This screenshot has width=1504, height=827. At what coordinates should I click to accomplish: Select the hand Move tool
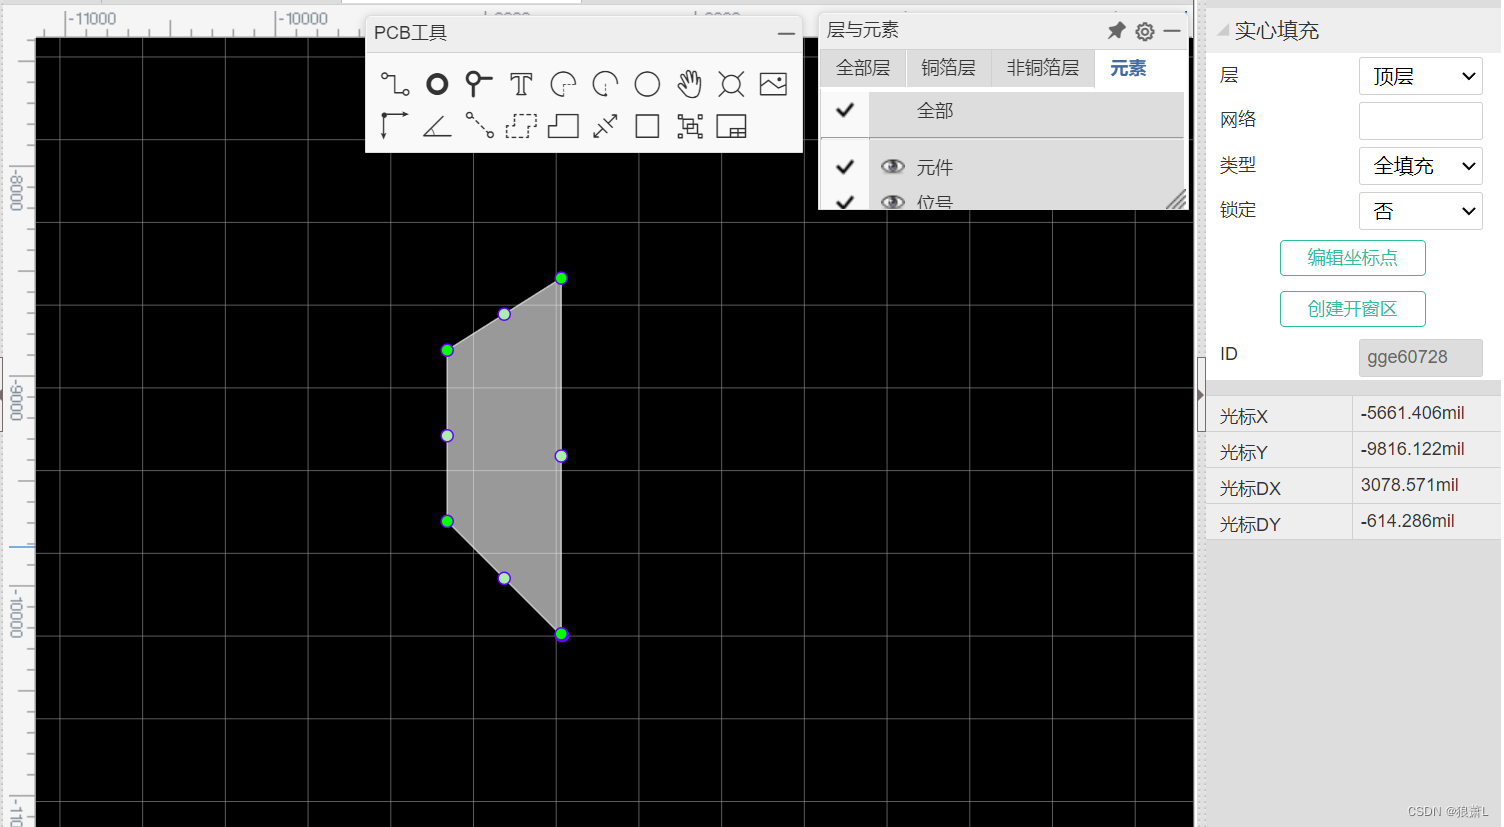tap(689, 84)
